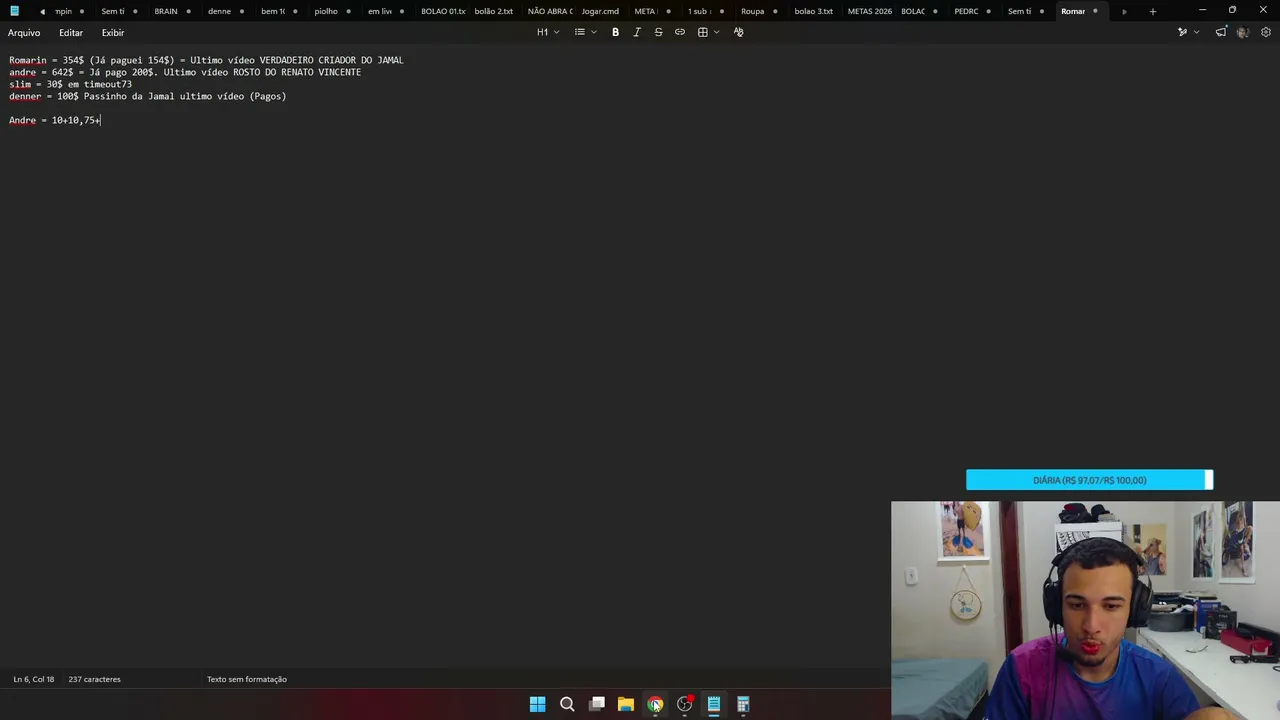Click the Romarin = 354$ line
Image resolution: width=1280 pixels, height=720 pixels.
tap(206, 60)
